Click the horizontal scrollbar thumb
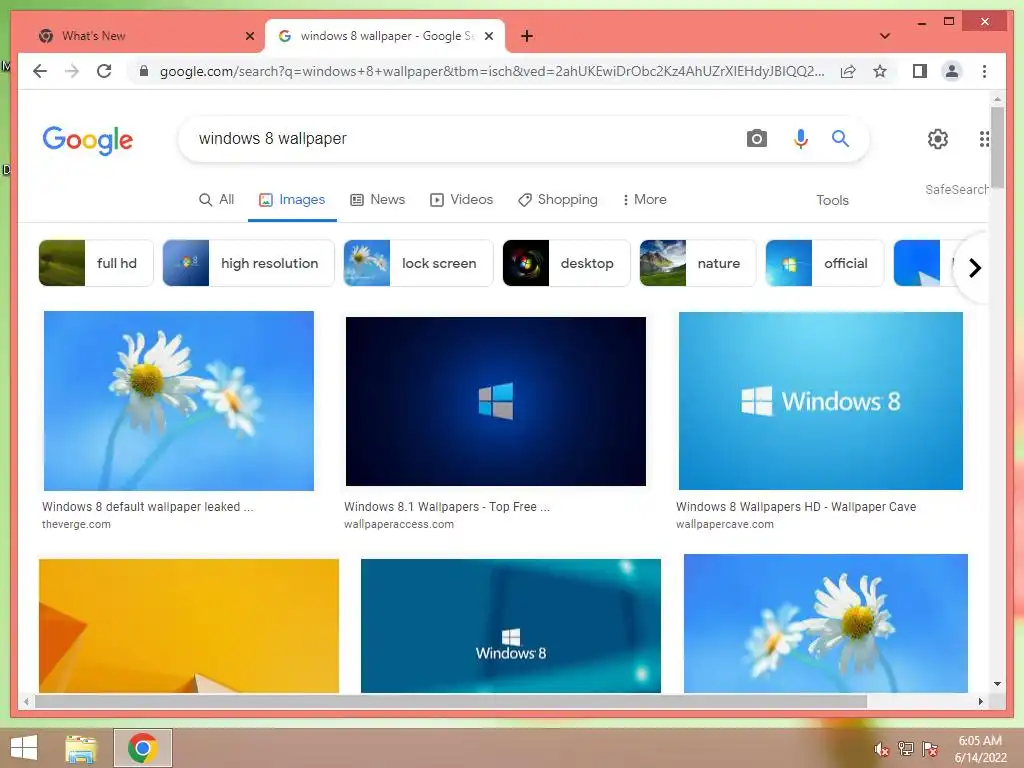This screenshot has width=1024, height=768. tap(451, 701)
